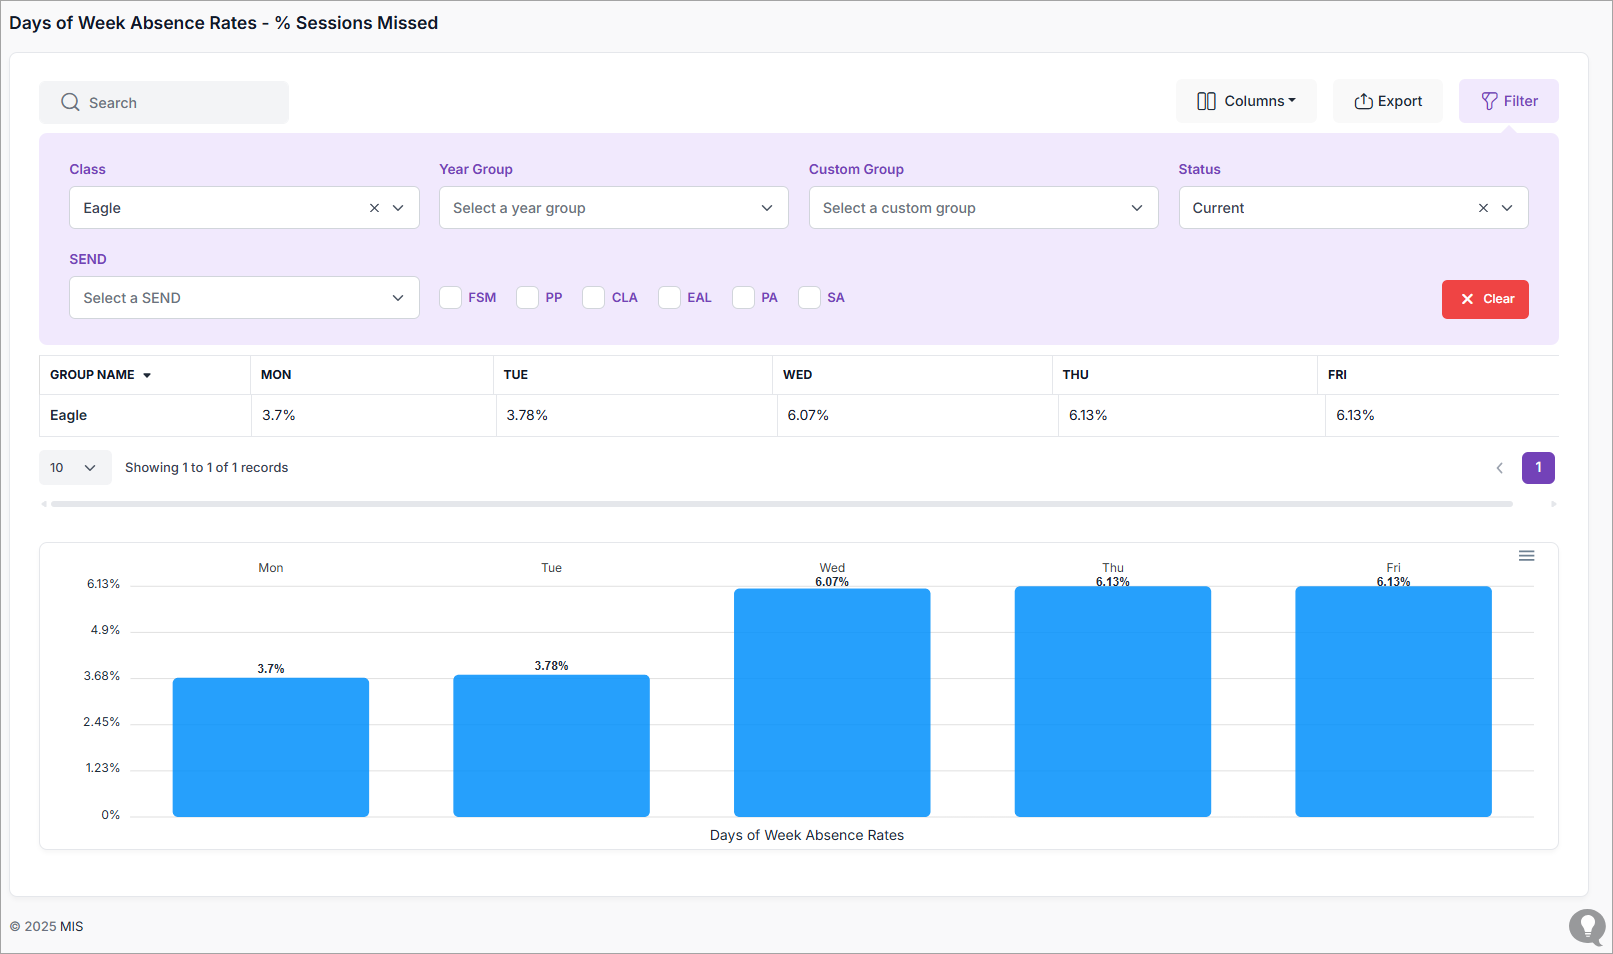Click the Export button
This screenshot has width=1613, height=954.
[x=1387, y=101]
